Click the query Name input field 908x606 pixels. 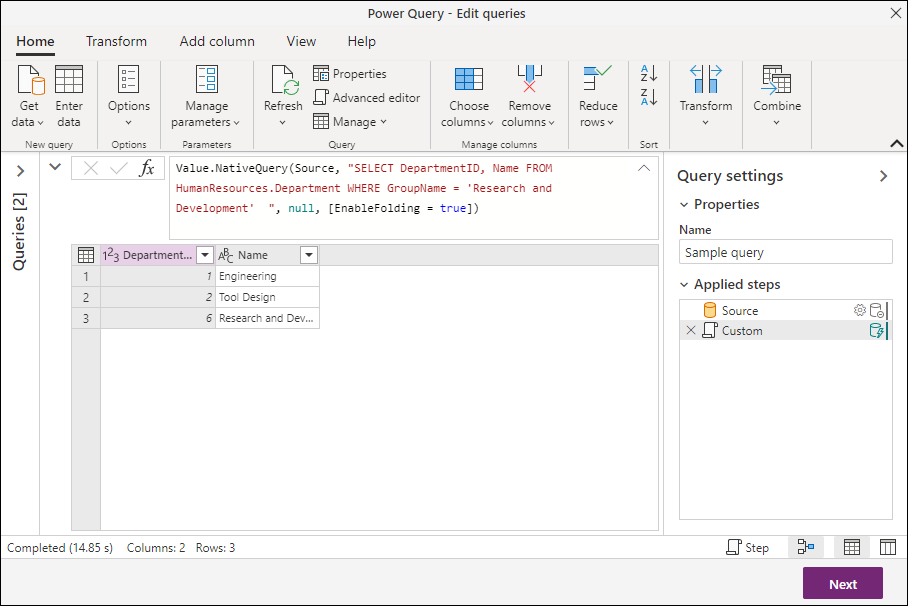point(785,253)
